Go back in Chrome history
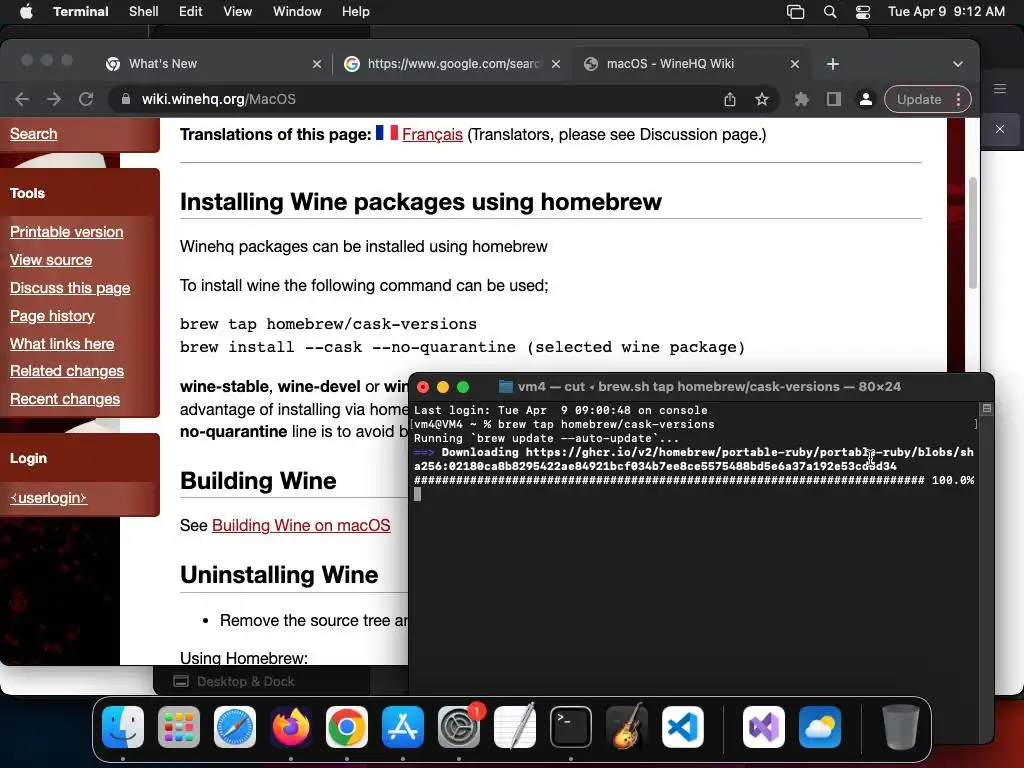The height and width of the screenshot is (768, 1024). pos(22,99)
